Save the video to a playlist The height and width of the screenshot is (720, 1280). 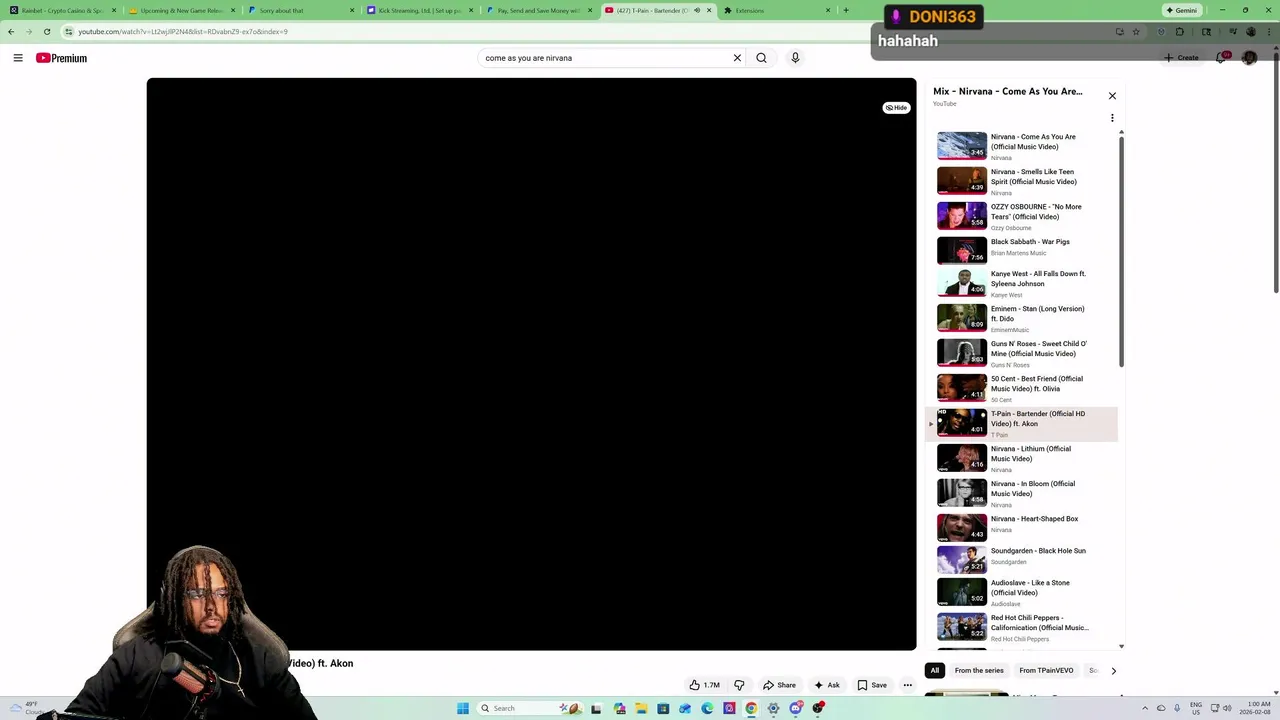(x=872, y=685)
